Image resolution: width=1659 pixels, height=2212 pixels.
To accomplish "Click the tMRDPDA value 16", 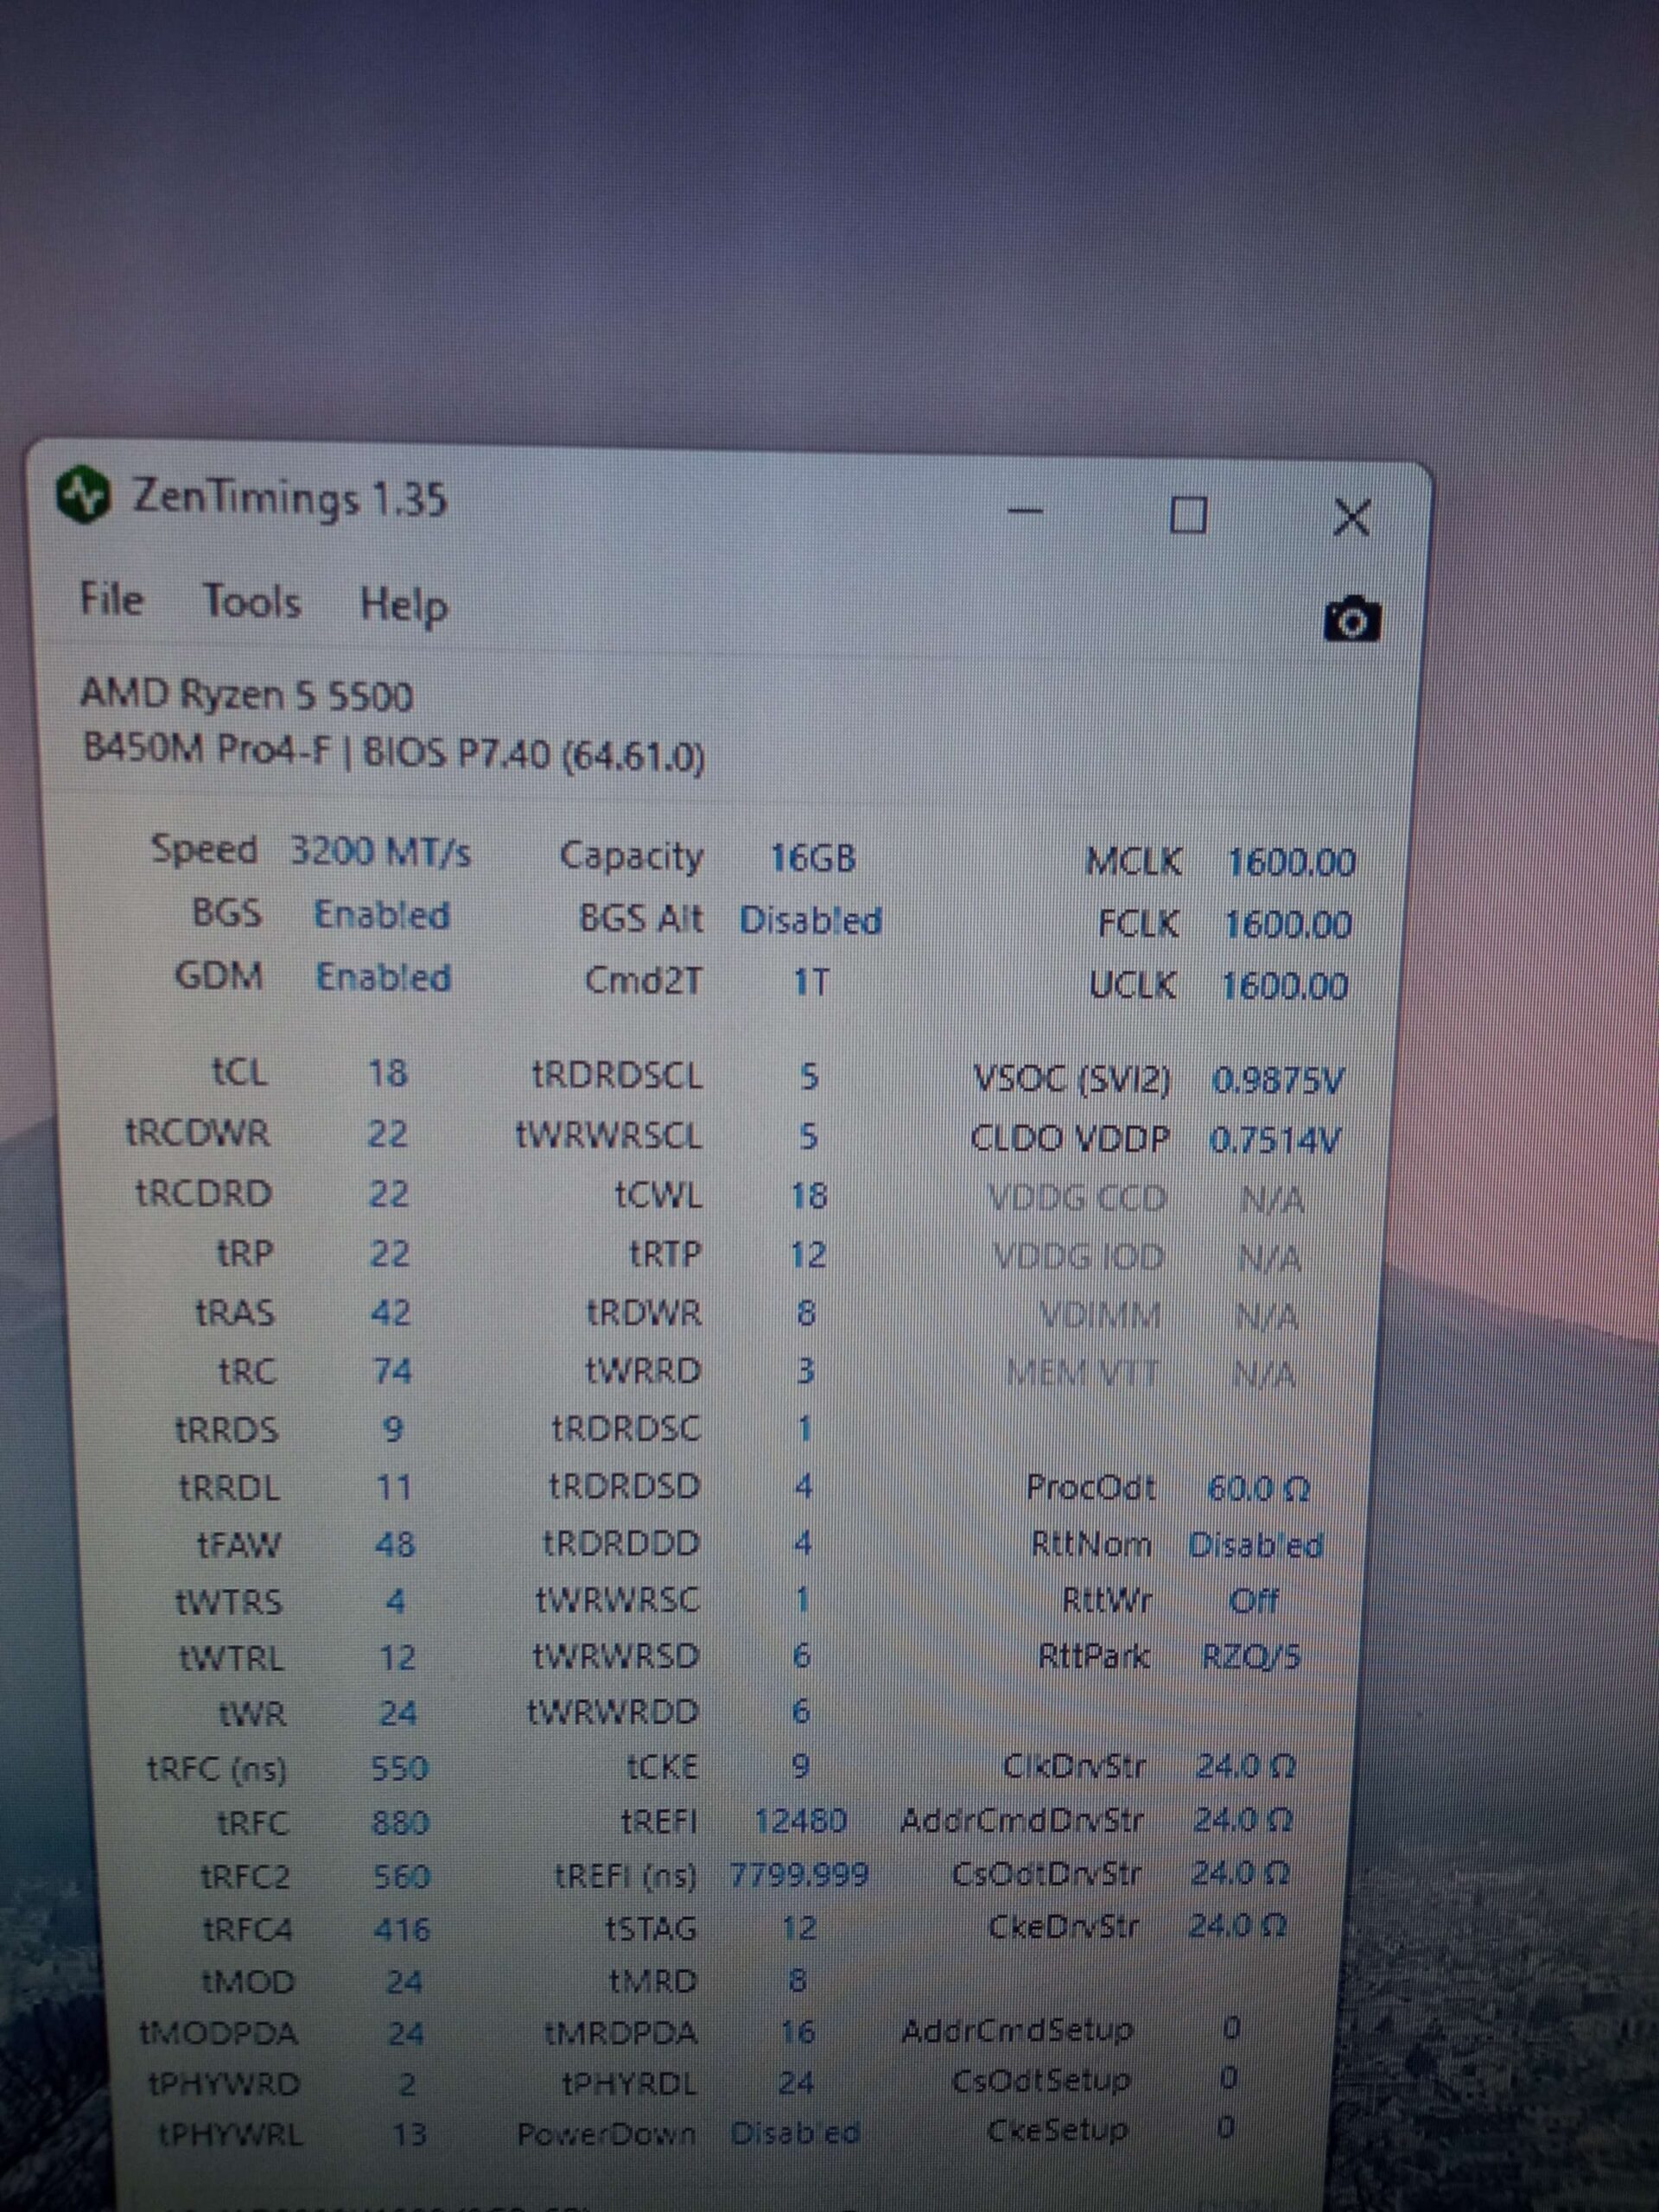I will 797,2031.
